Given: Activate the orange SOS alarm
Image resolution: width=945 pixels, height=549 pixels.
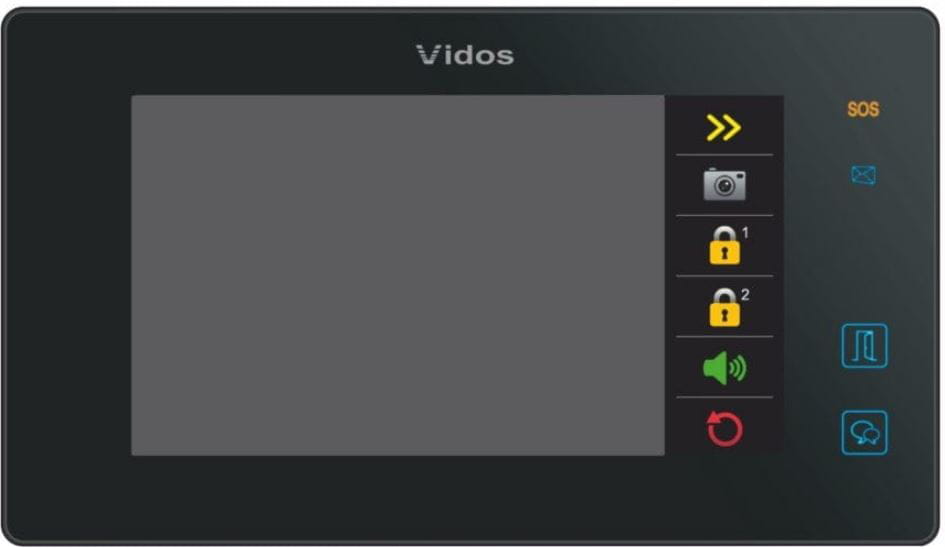Looking at the screenshot, I should [x=863, y=109].
